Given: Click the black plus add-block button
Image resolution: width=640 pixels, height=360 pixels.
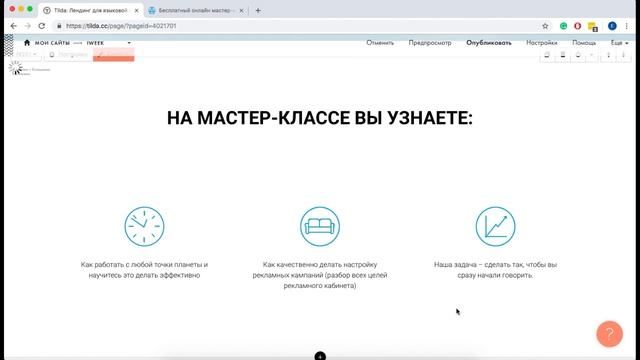Looking at the screenshot, I should [320, 356].
